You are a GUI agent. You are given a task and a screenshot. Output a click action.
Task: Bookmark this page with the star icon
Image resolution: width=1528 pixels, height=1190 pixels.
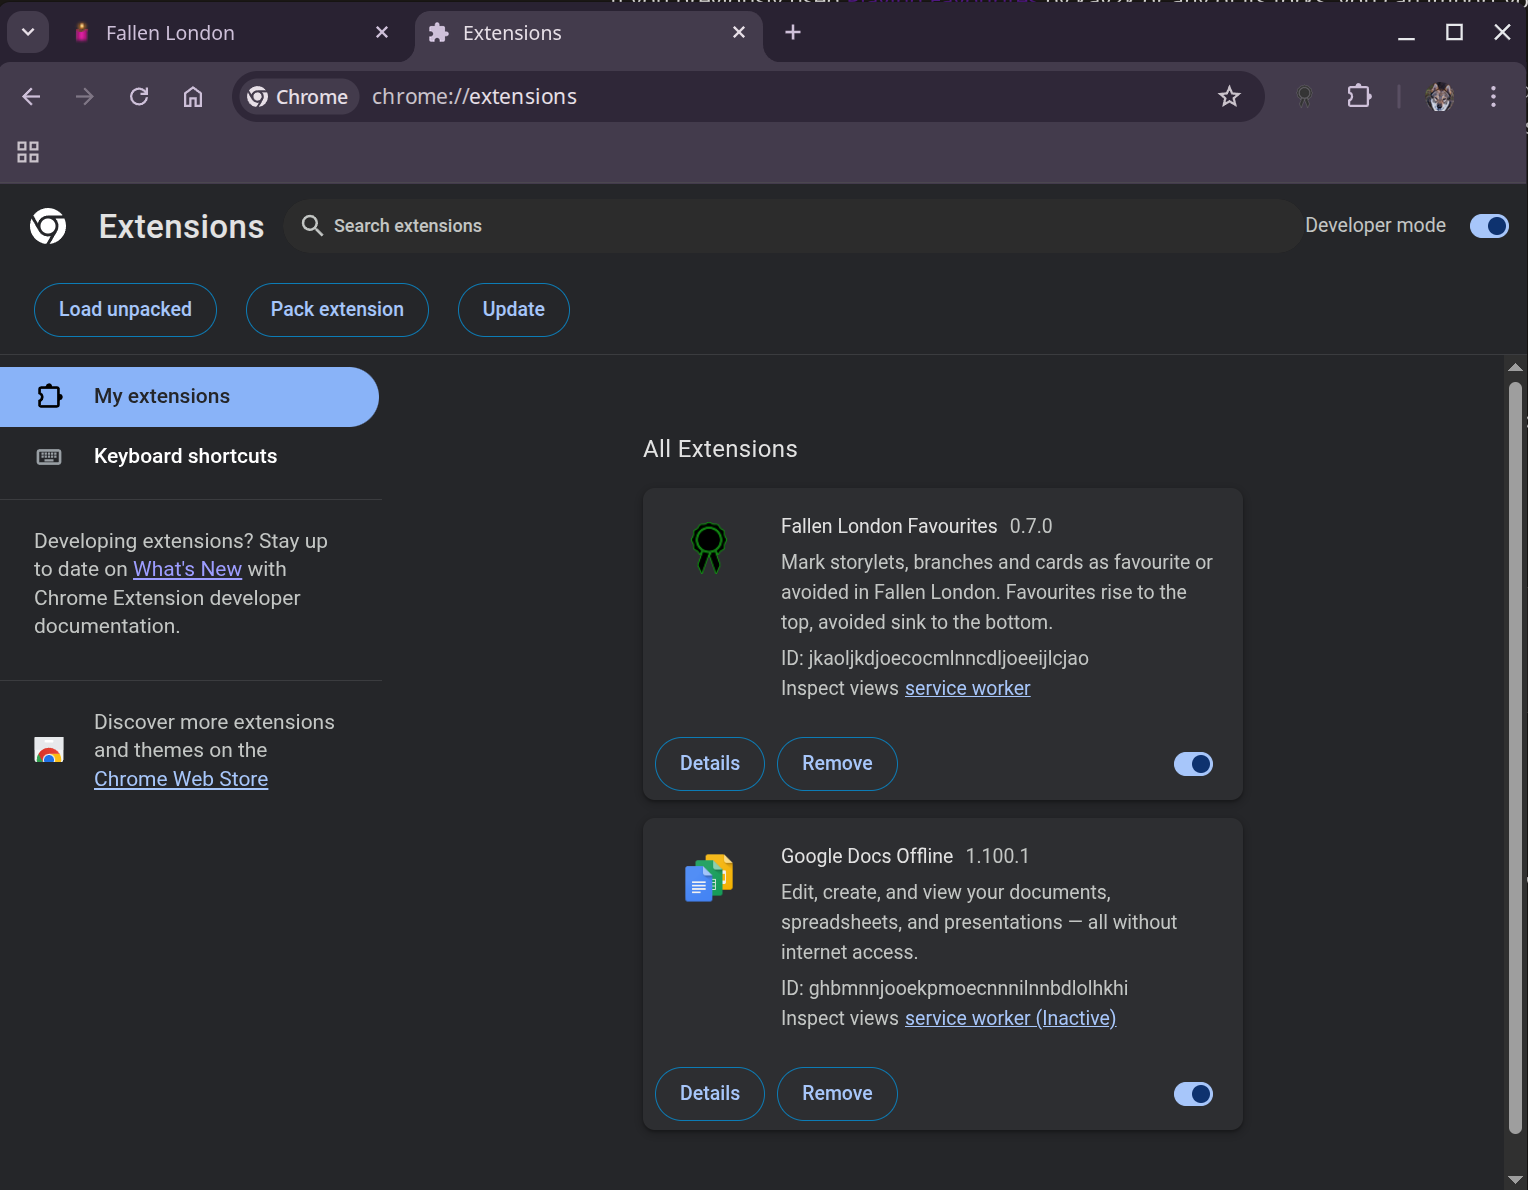coord(1228,96)
